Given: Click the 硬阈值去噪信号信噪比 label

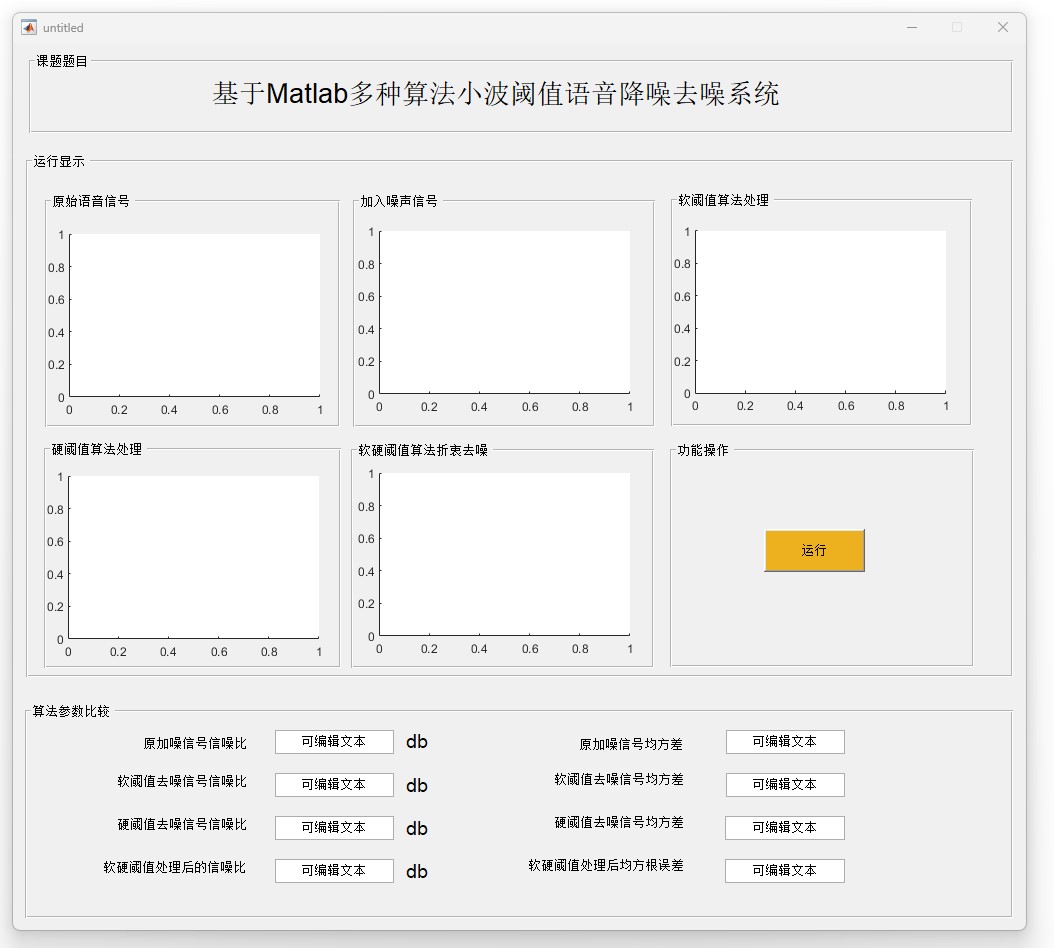Looking at the screenshot, I should pyautogui.click(x=182, y=824).
